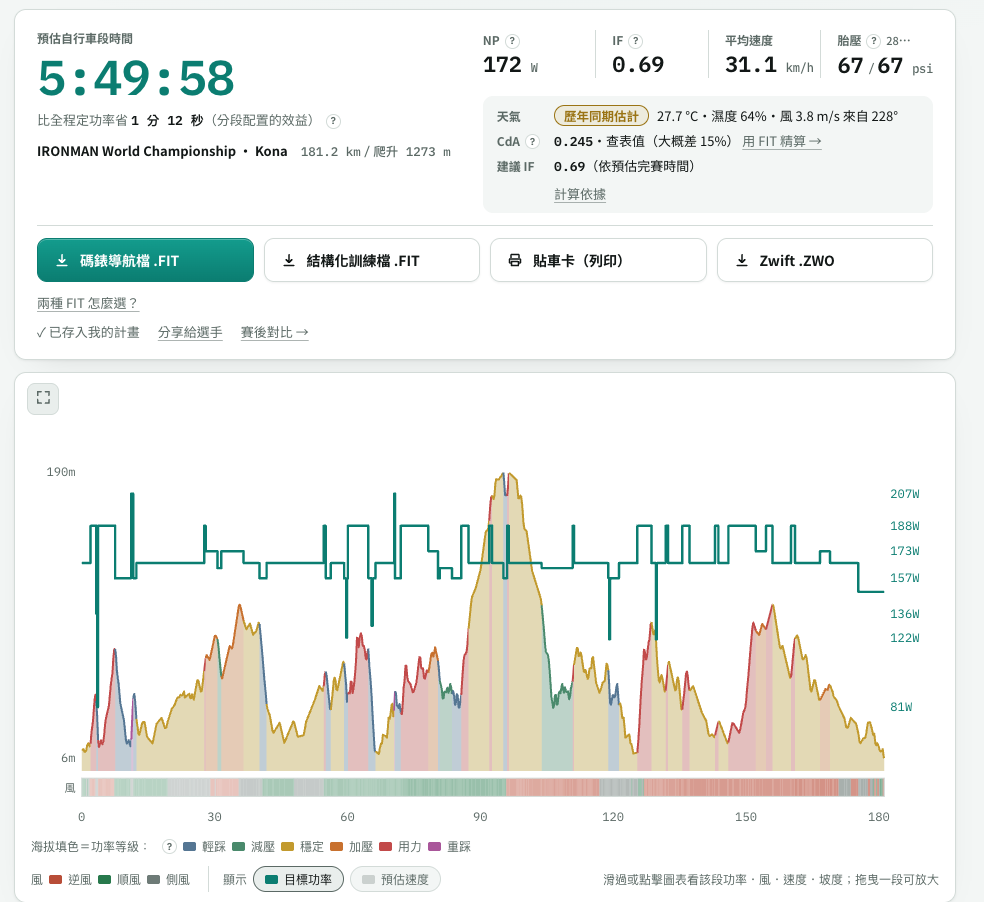Viewport: 984px width, 902px height.
Task: Click the 用力 red legend swatch
Action: coord(385,847)
